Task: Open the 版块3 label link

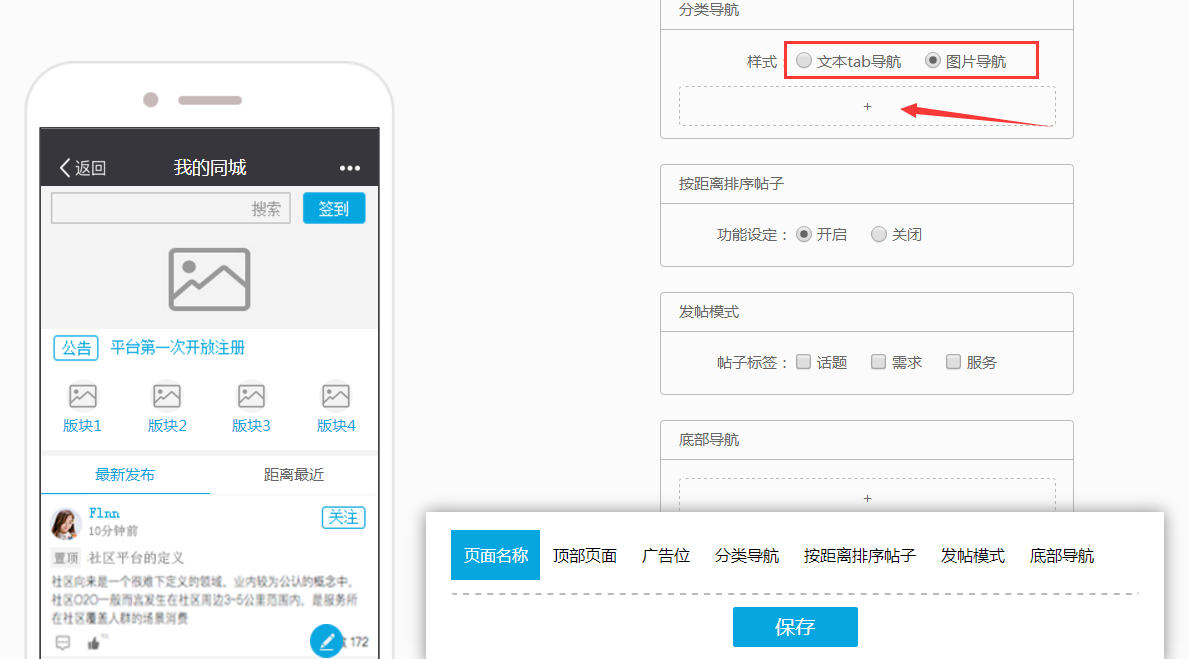Action: coord(251,425)
